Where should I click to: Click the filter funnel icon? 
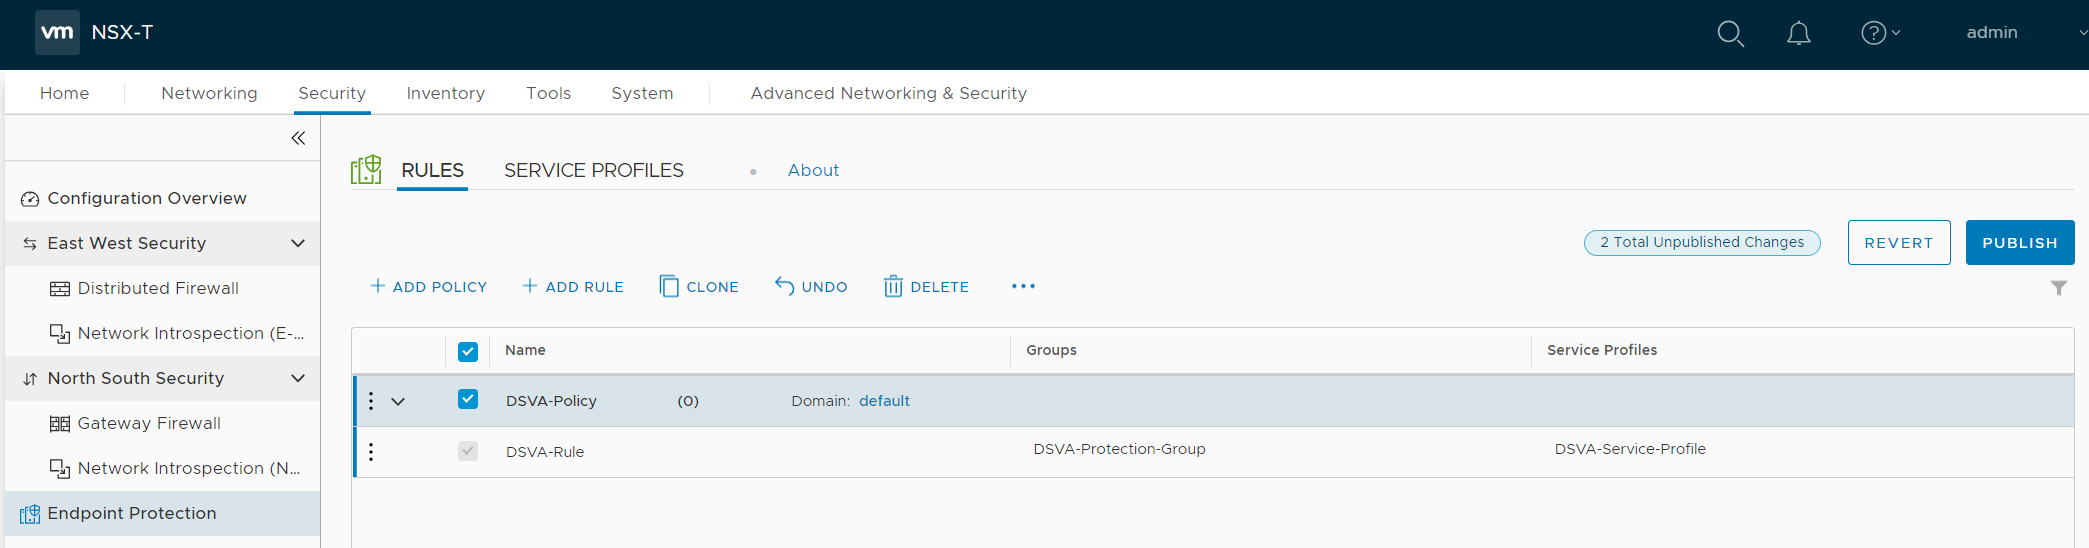coord(2058,288)
